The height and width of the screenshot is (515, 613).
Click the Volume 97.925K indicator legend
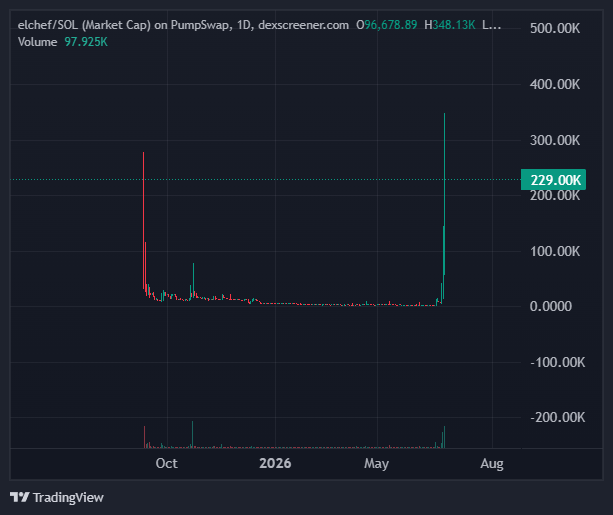click(63, 42)
